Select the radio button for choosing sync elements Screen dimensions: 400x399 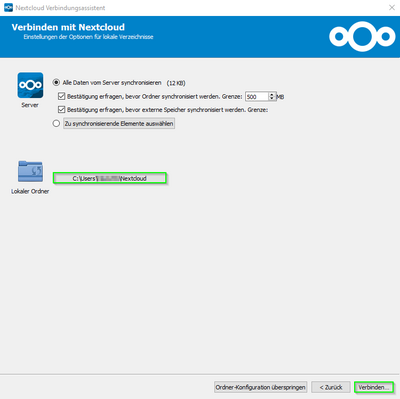point(56,124)
